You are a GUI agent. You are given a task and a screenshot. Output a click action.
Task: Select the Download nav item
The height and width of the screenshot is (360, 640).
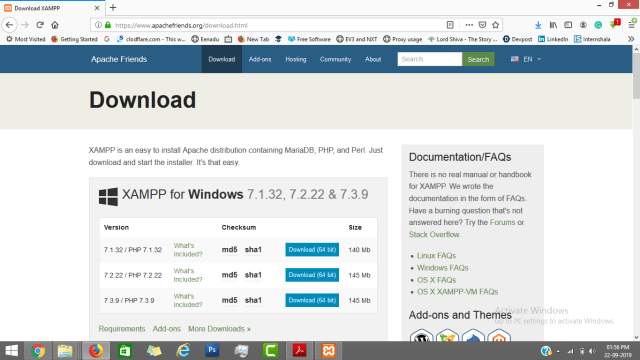222,59
